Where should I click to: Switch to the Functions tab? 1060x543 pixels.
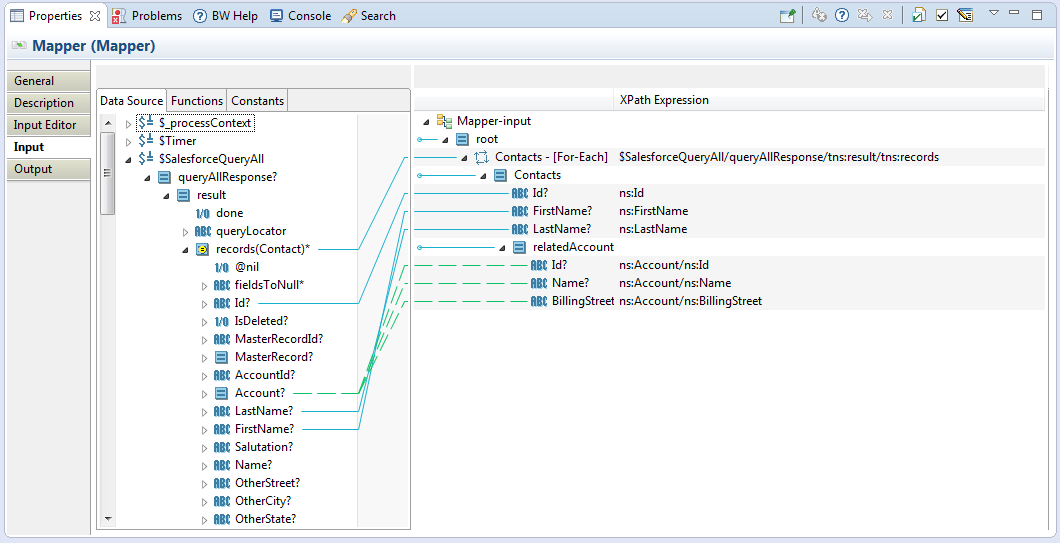(x=197, y=101)
